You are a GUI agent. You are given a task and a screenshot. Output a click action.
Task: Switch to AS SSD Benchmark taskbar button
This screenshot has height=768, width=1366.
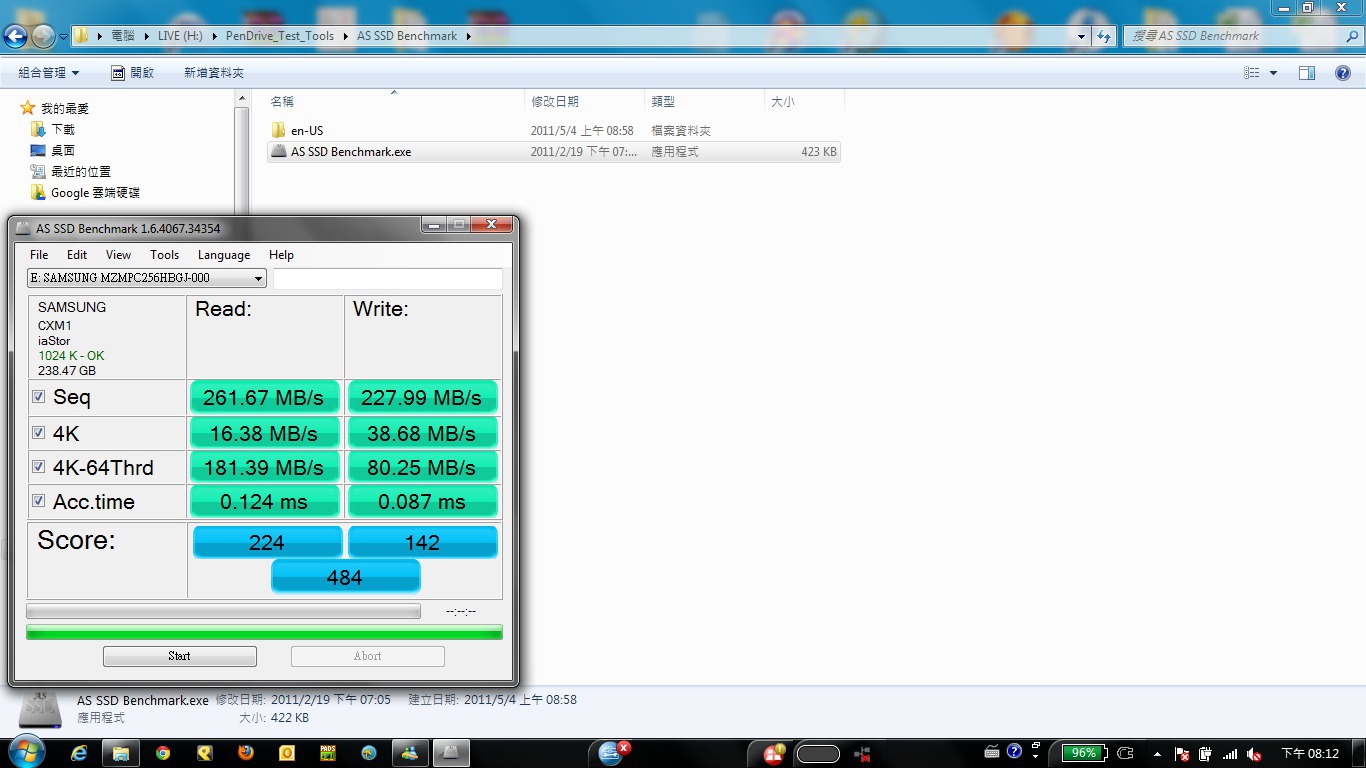coord(451,753)
